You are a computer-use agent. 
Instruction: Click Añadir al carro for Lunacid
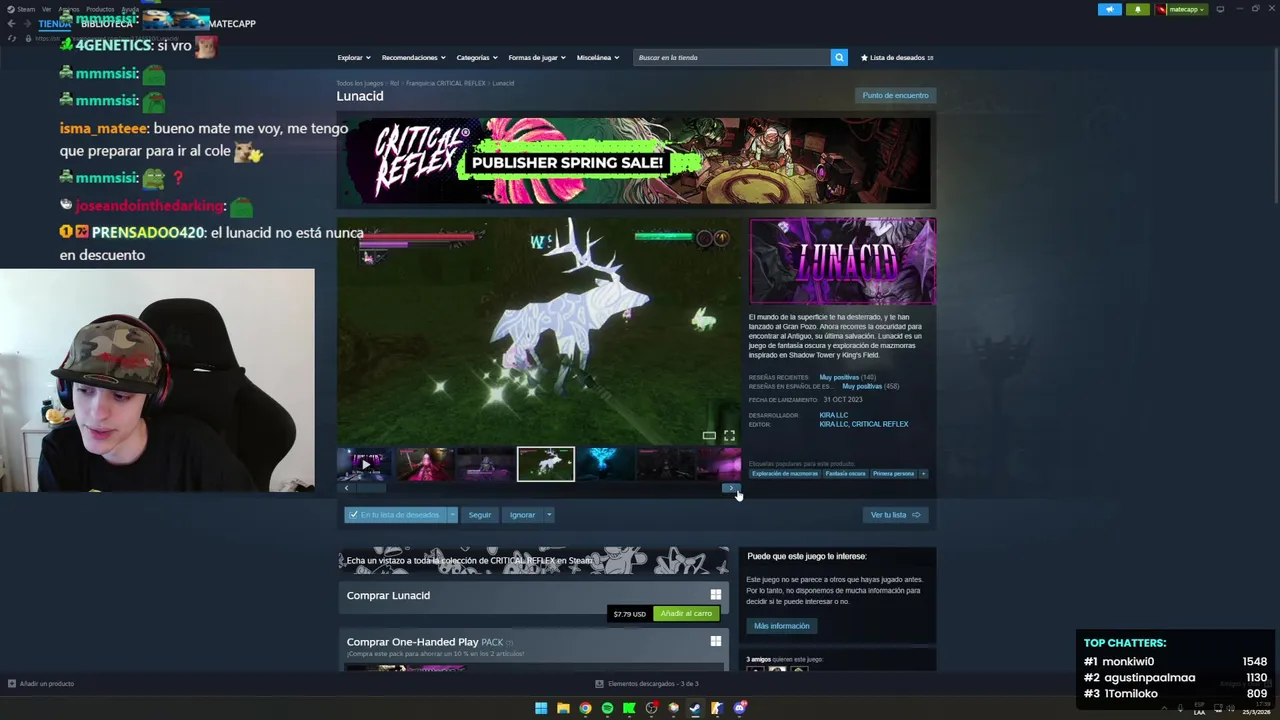[x=686, y=614]
